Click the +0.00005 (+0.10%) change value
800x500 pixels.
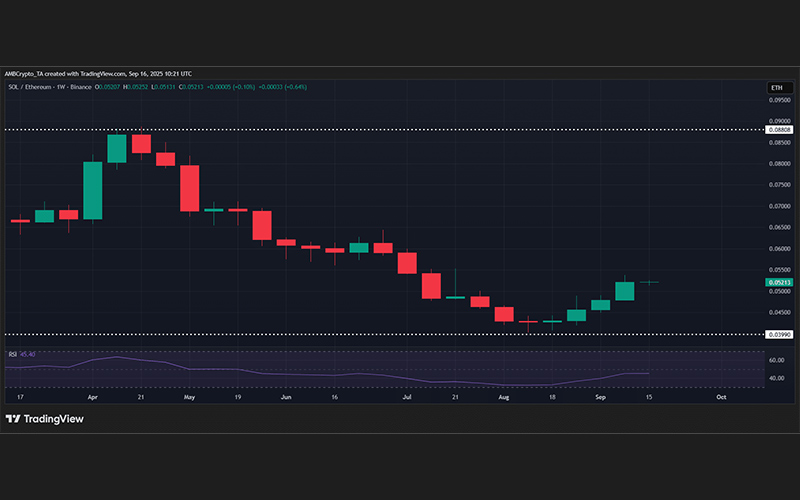(x=231, y=87)
